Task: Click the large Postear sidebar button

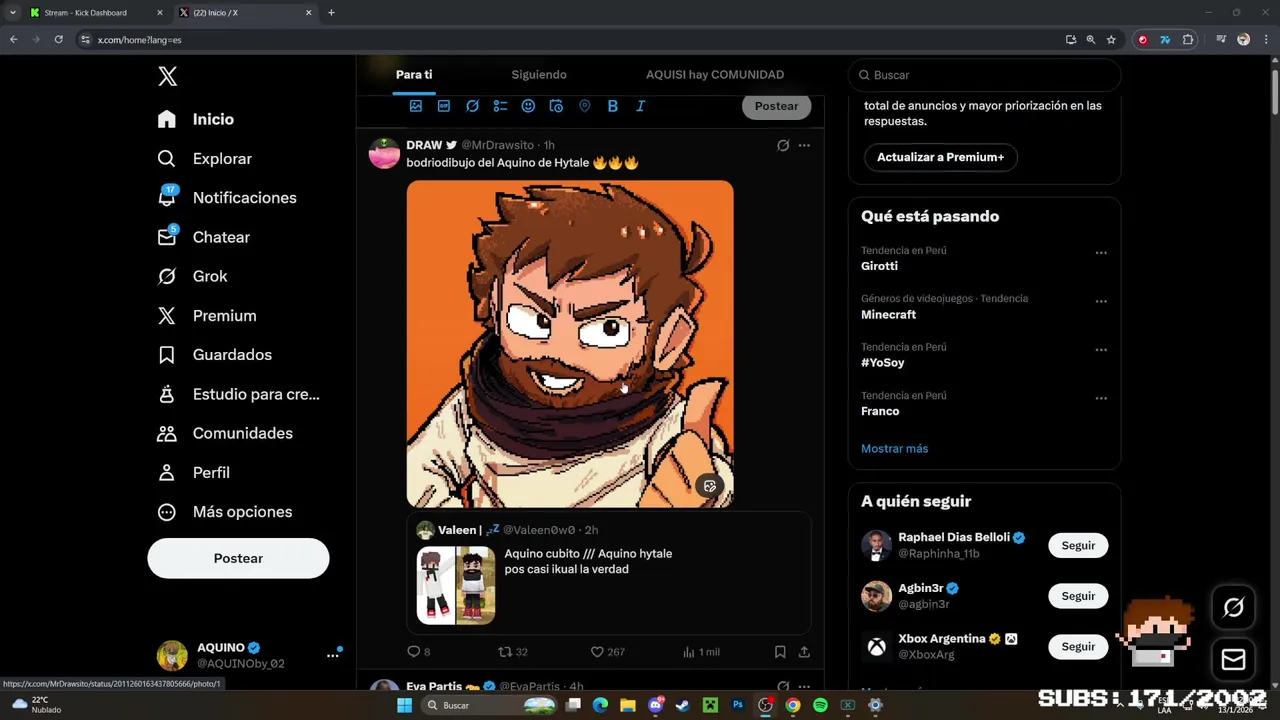Action: tap(238, 558)
